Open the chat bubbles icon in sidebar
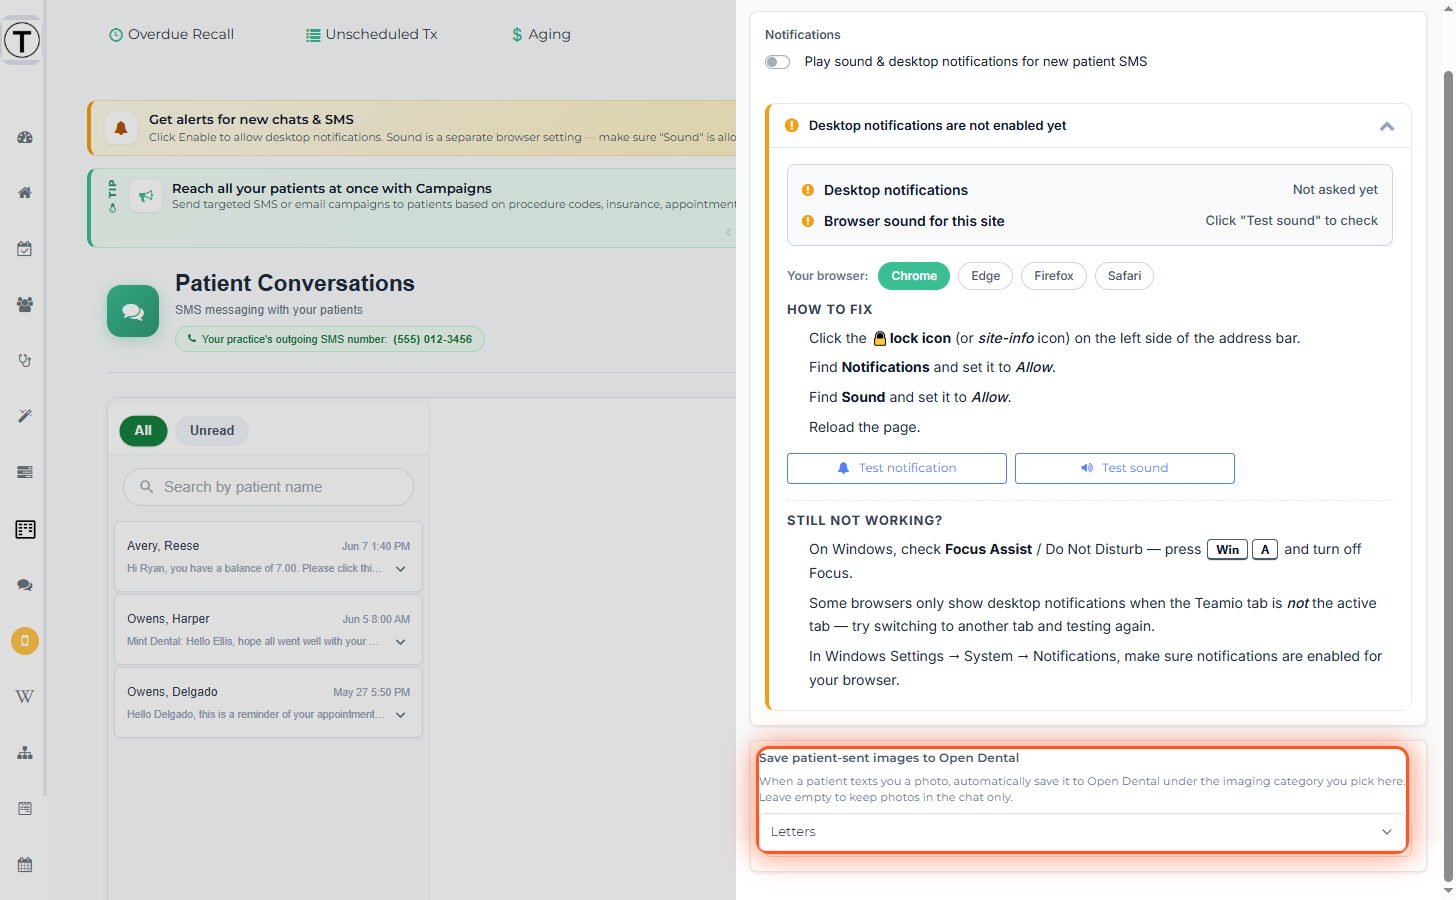 (25, 585)
